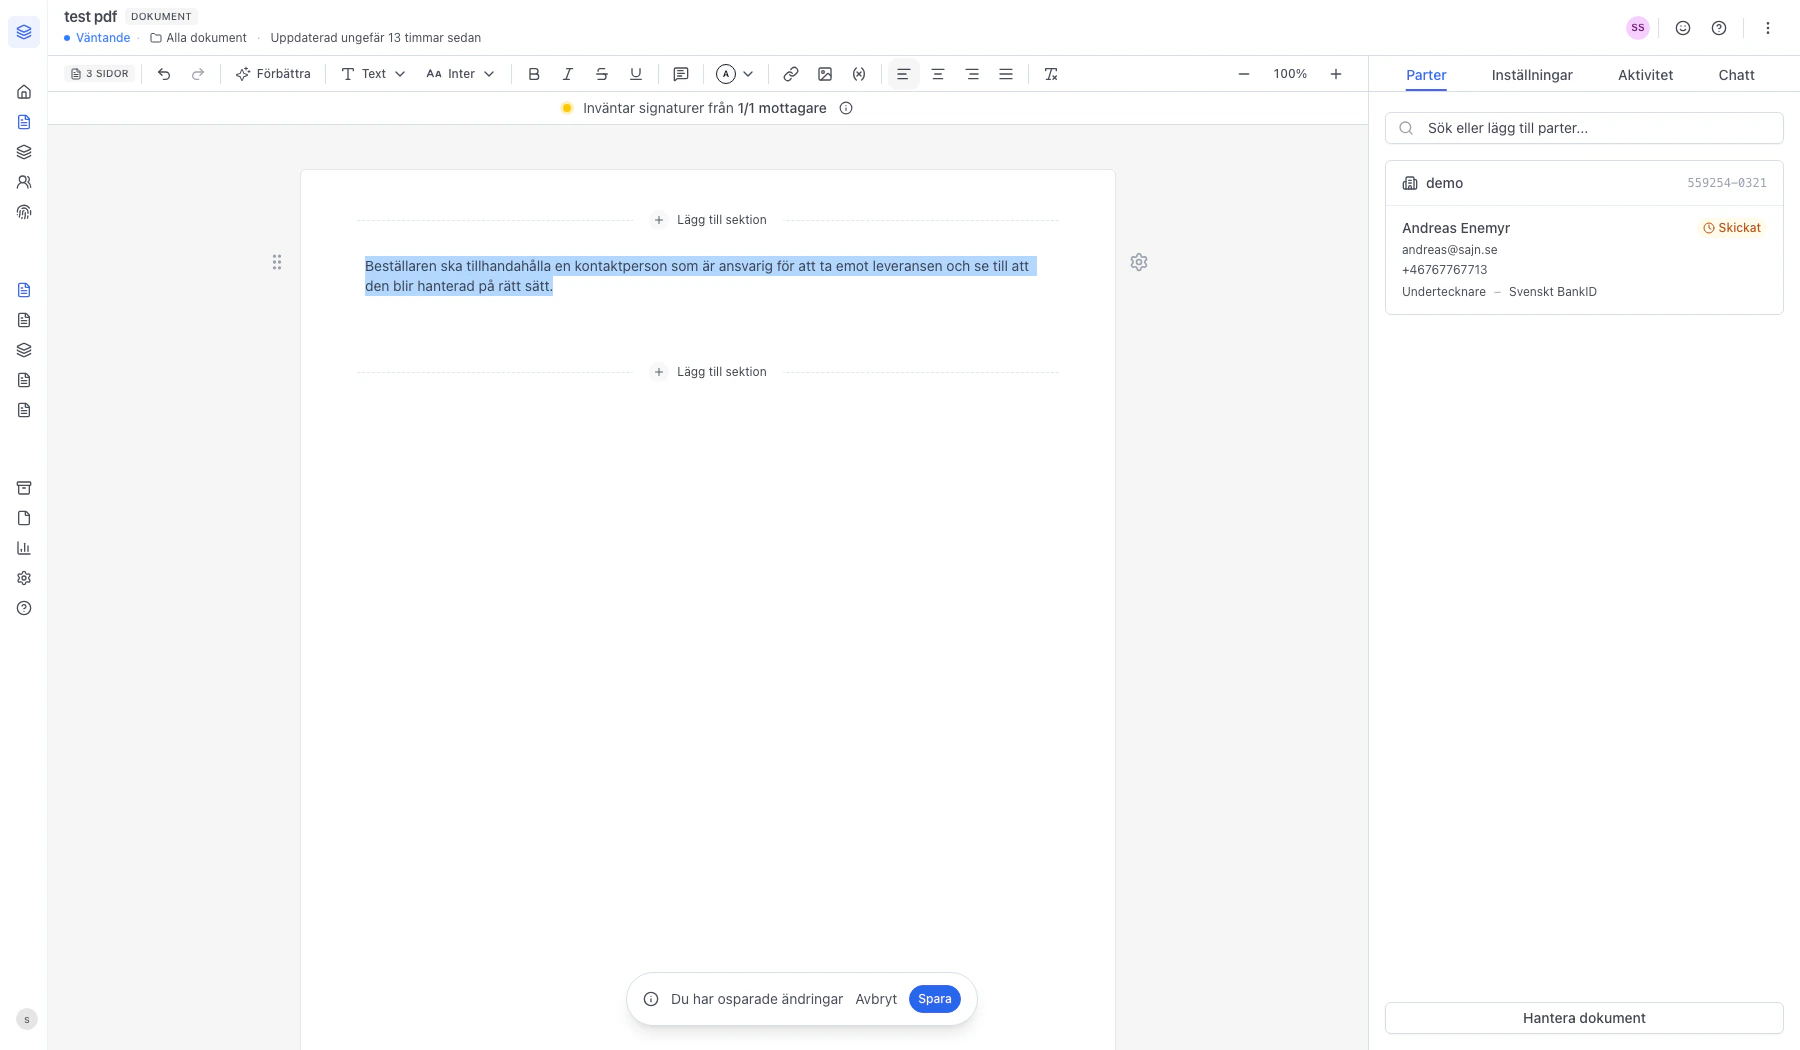Click Spara to save changes
This screenshot has width=1800, height=1050.
coord(935,999)
